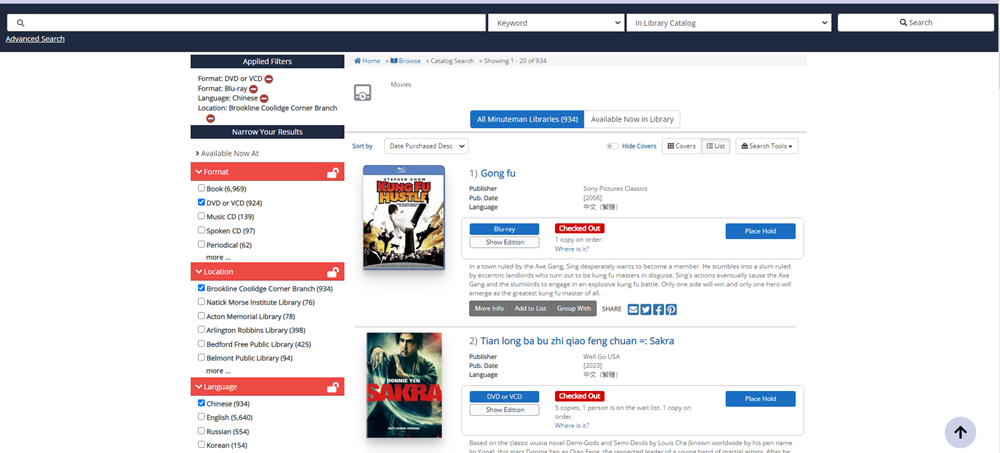This screenshot has height=453, width=1000.
Task: Show Edition for Sakra DVD
Action: [x=504, y=410]
